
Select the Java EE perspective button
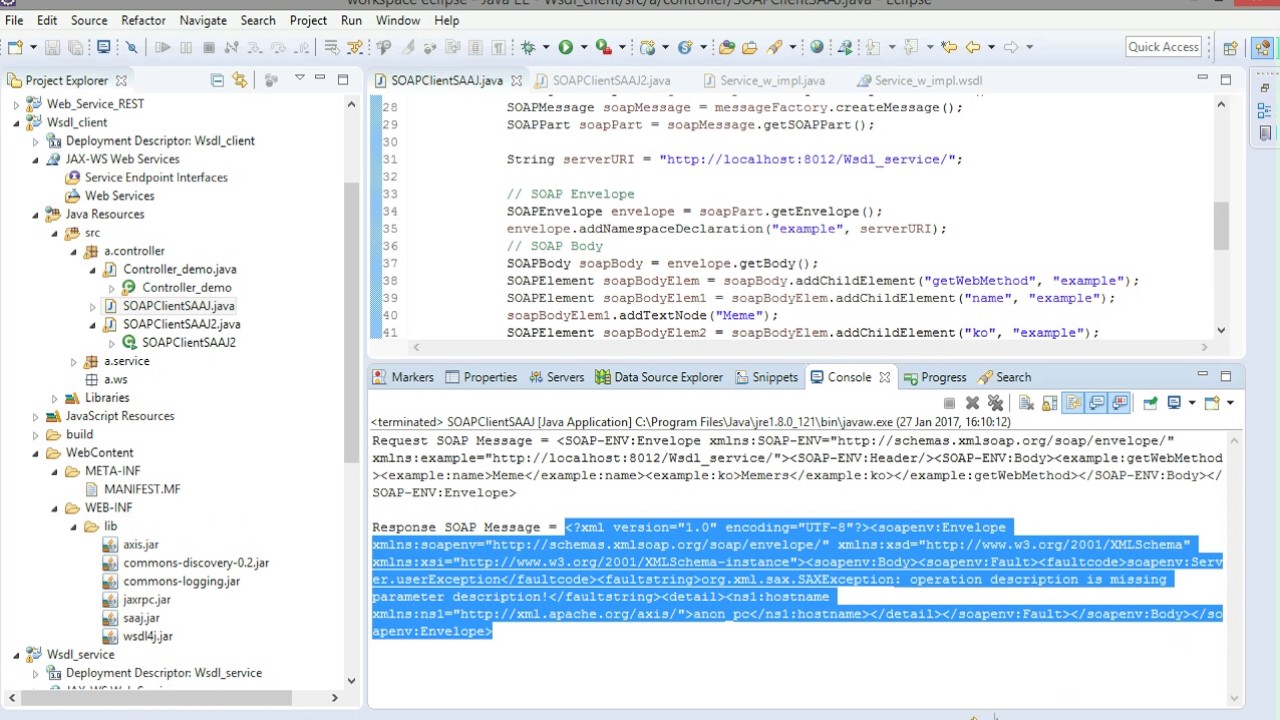(1262, 47)
